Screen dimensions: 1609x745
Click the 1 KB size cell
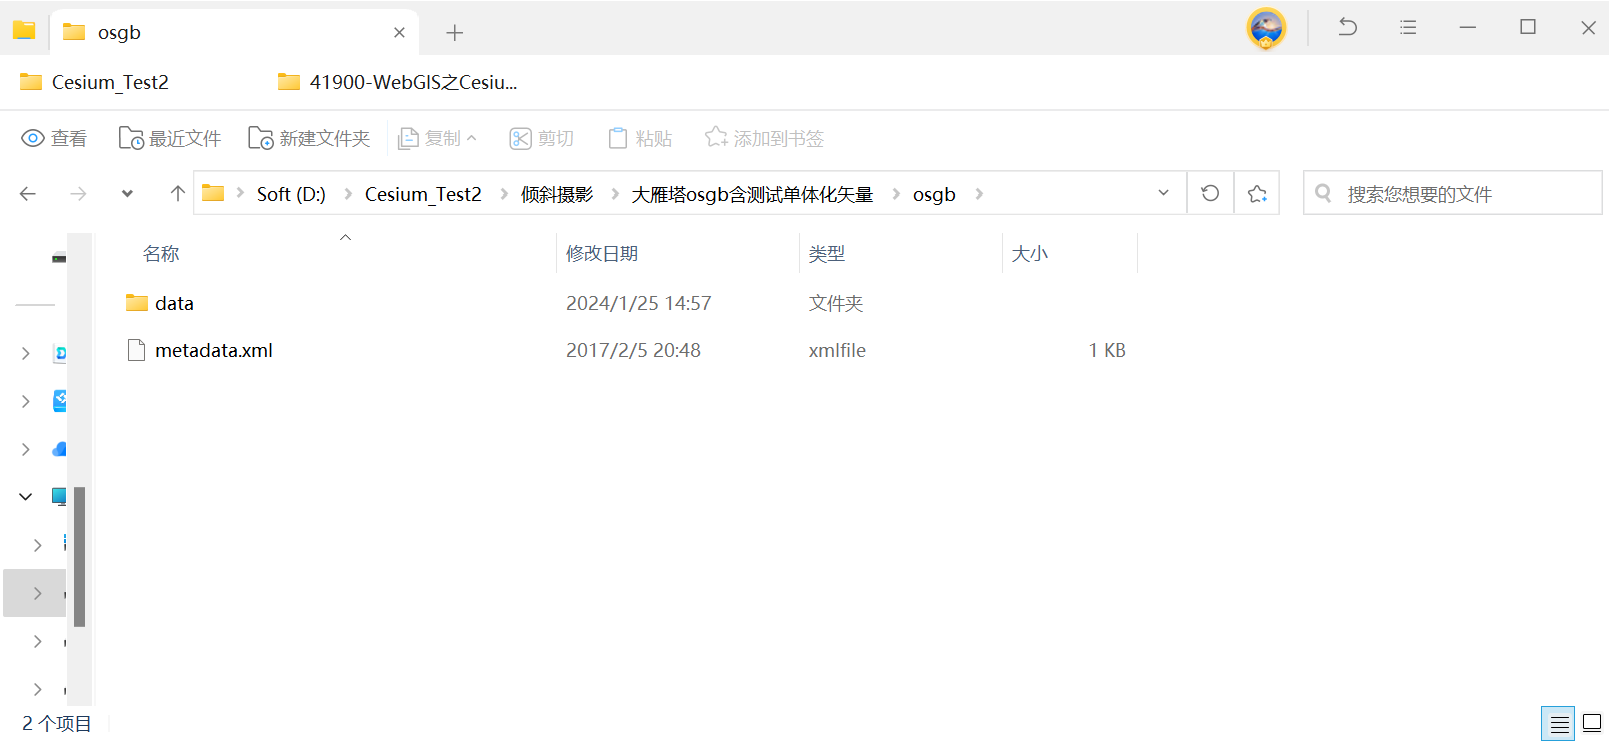point(1107,350)
